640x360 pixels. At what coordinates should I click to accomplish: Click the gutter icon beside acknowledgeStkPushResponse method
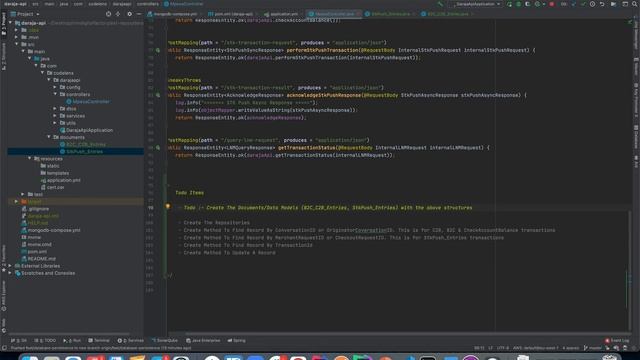tap(158, 95)
